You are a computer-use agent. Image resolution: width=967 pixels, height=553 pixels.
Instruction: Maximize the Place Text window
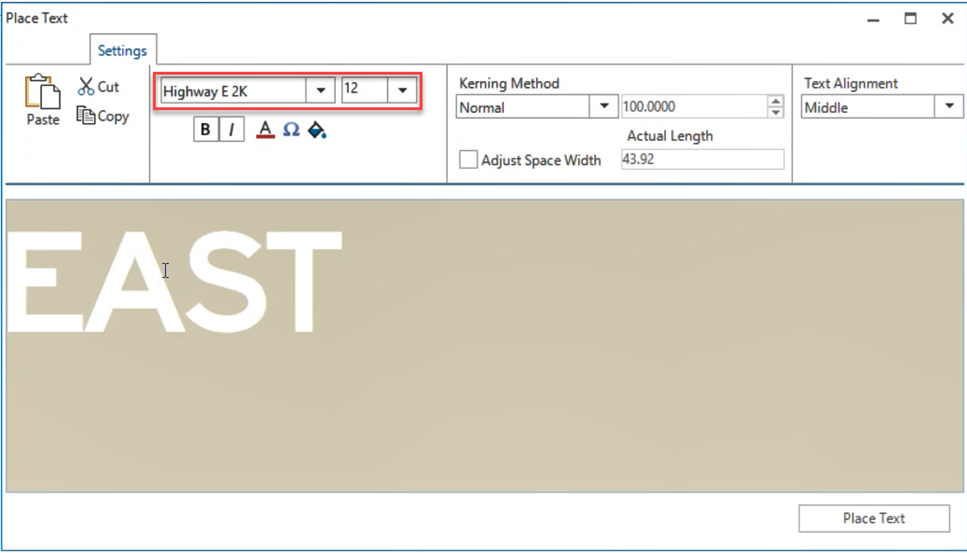point(910,18)
